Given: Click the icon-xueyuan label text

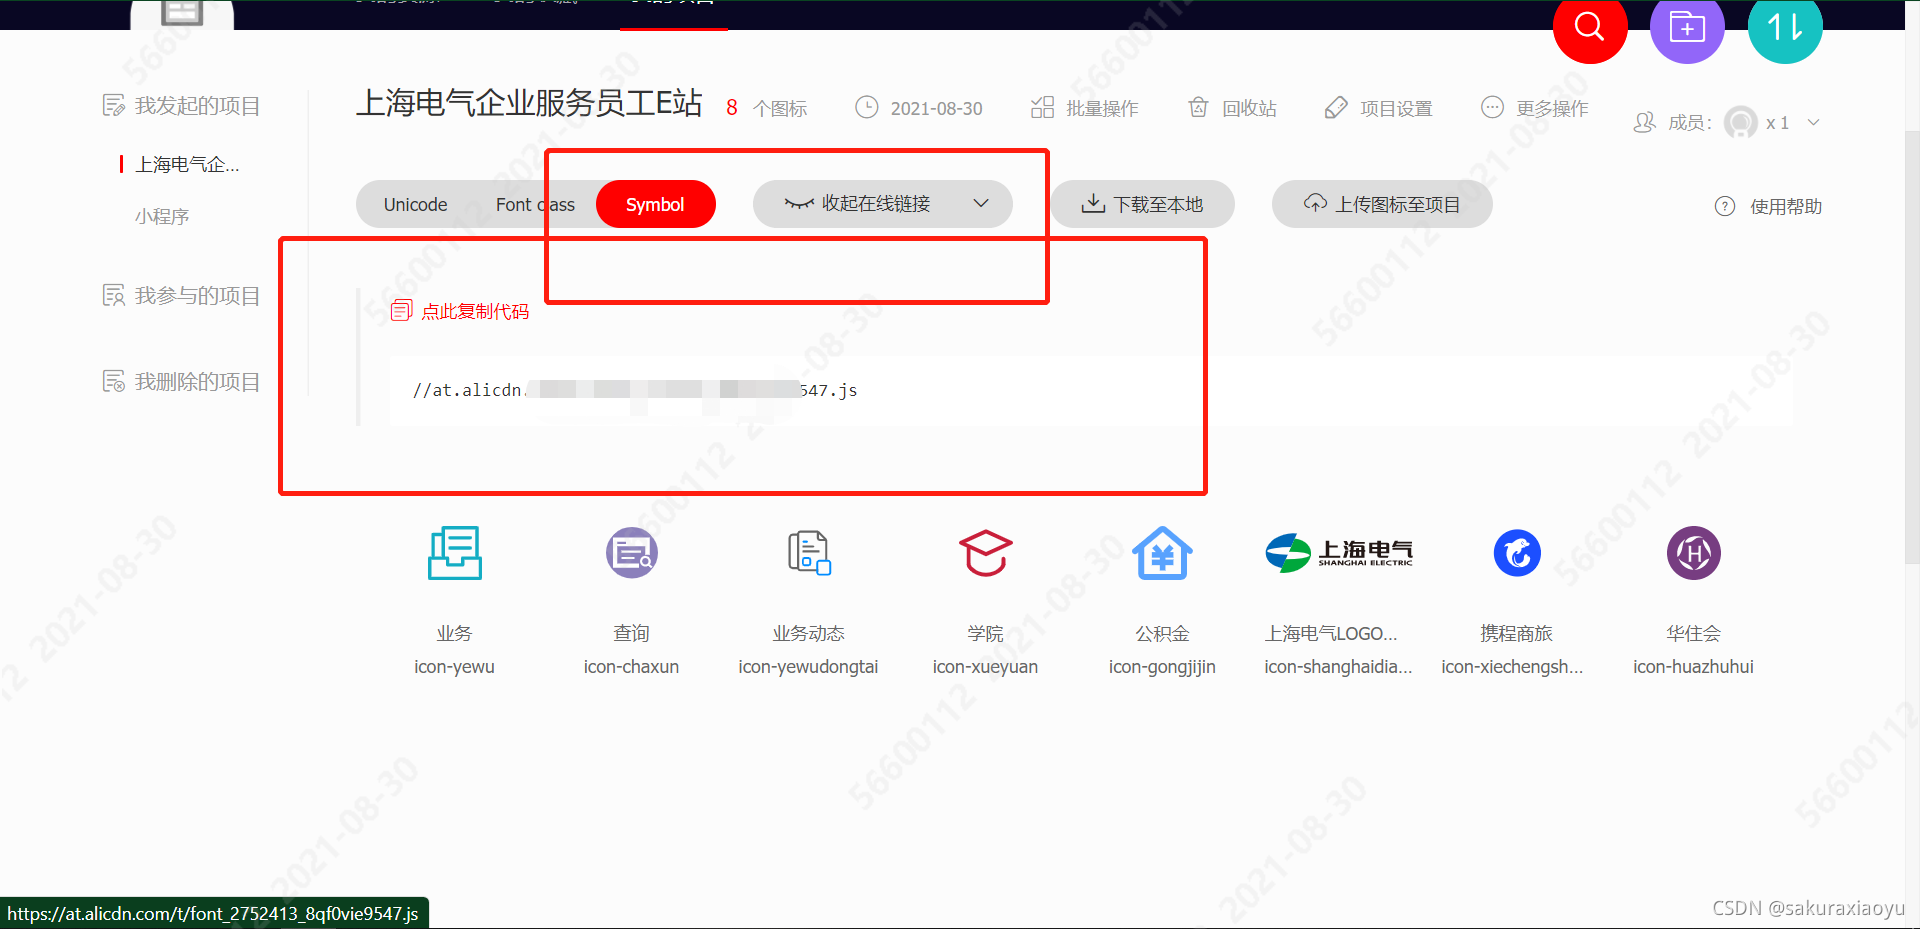Looking at the screenshot, I should [x=986, y=667].
